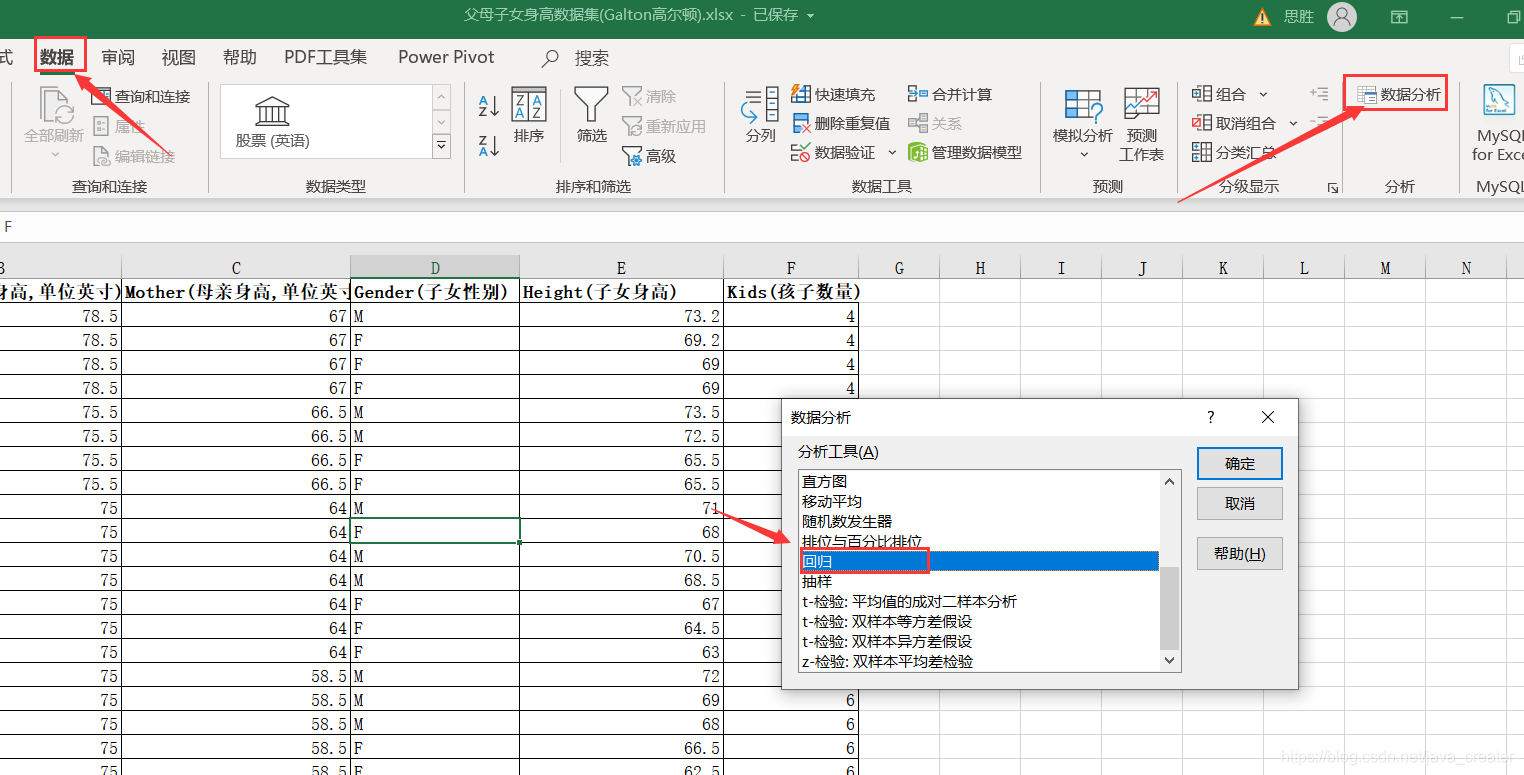Switch to the View (视图) tab
Viewport: 1524px width, 775px height.
179,57
